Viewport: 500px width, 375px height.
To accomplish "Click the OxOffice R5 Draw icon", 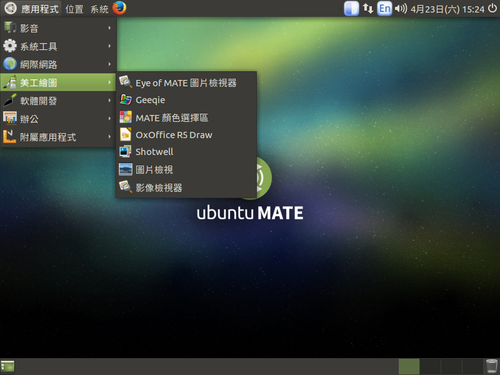I will (125, 134).
